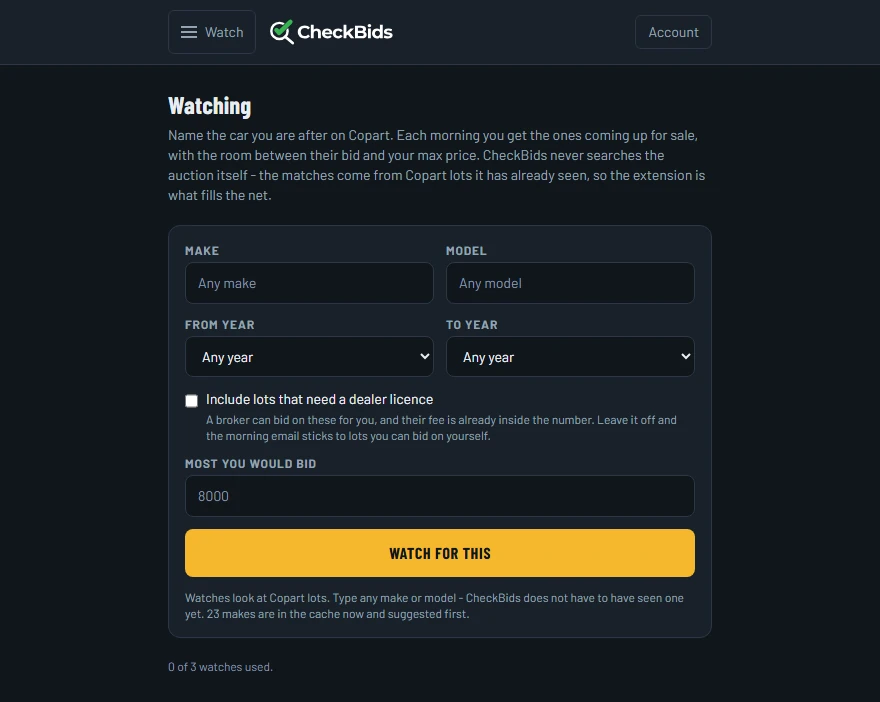Focus the Any make input field
The image size is (880, 702).
click(309, 283)
